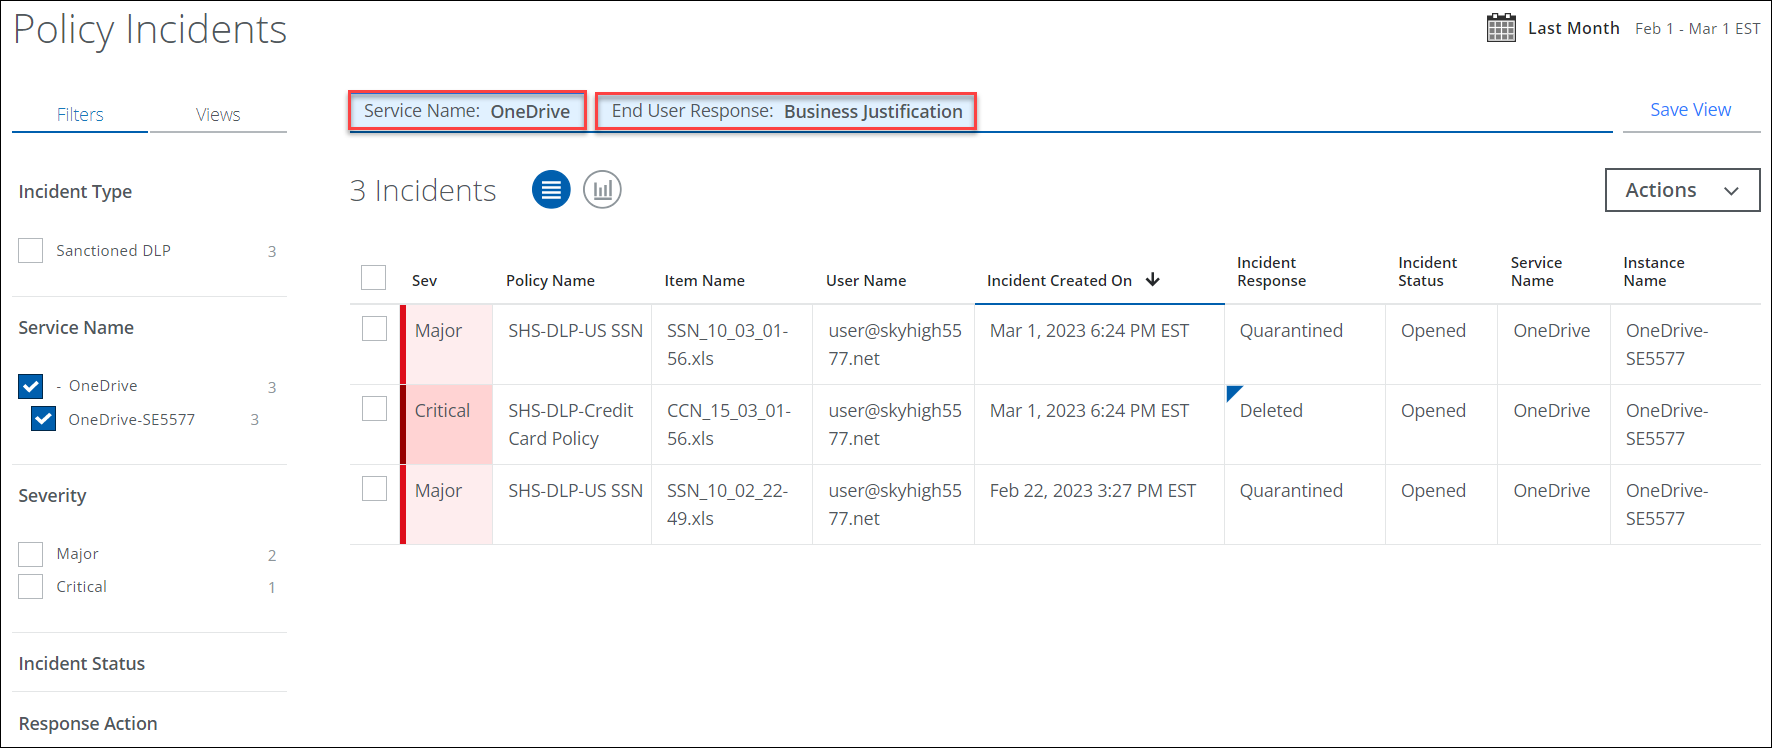
Task: Open the Actions dropdown menu
Action: click(x=1682, y=190)
